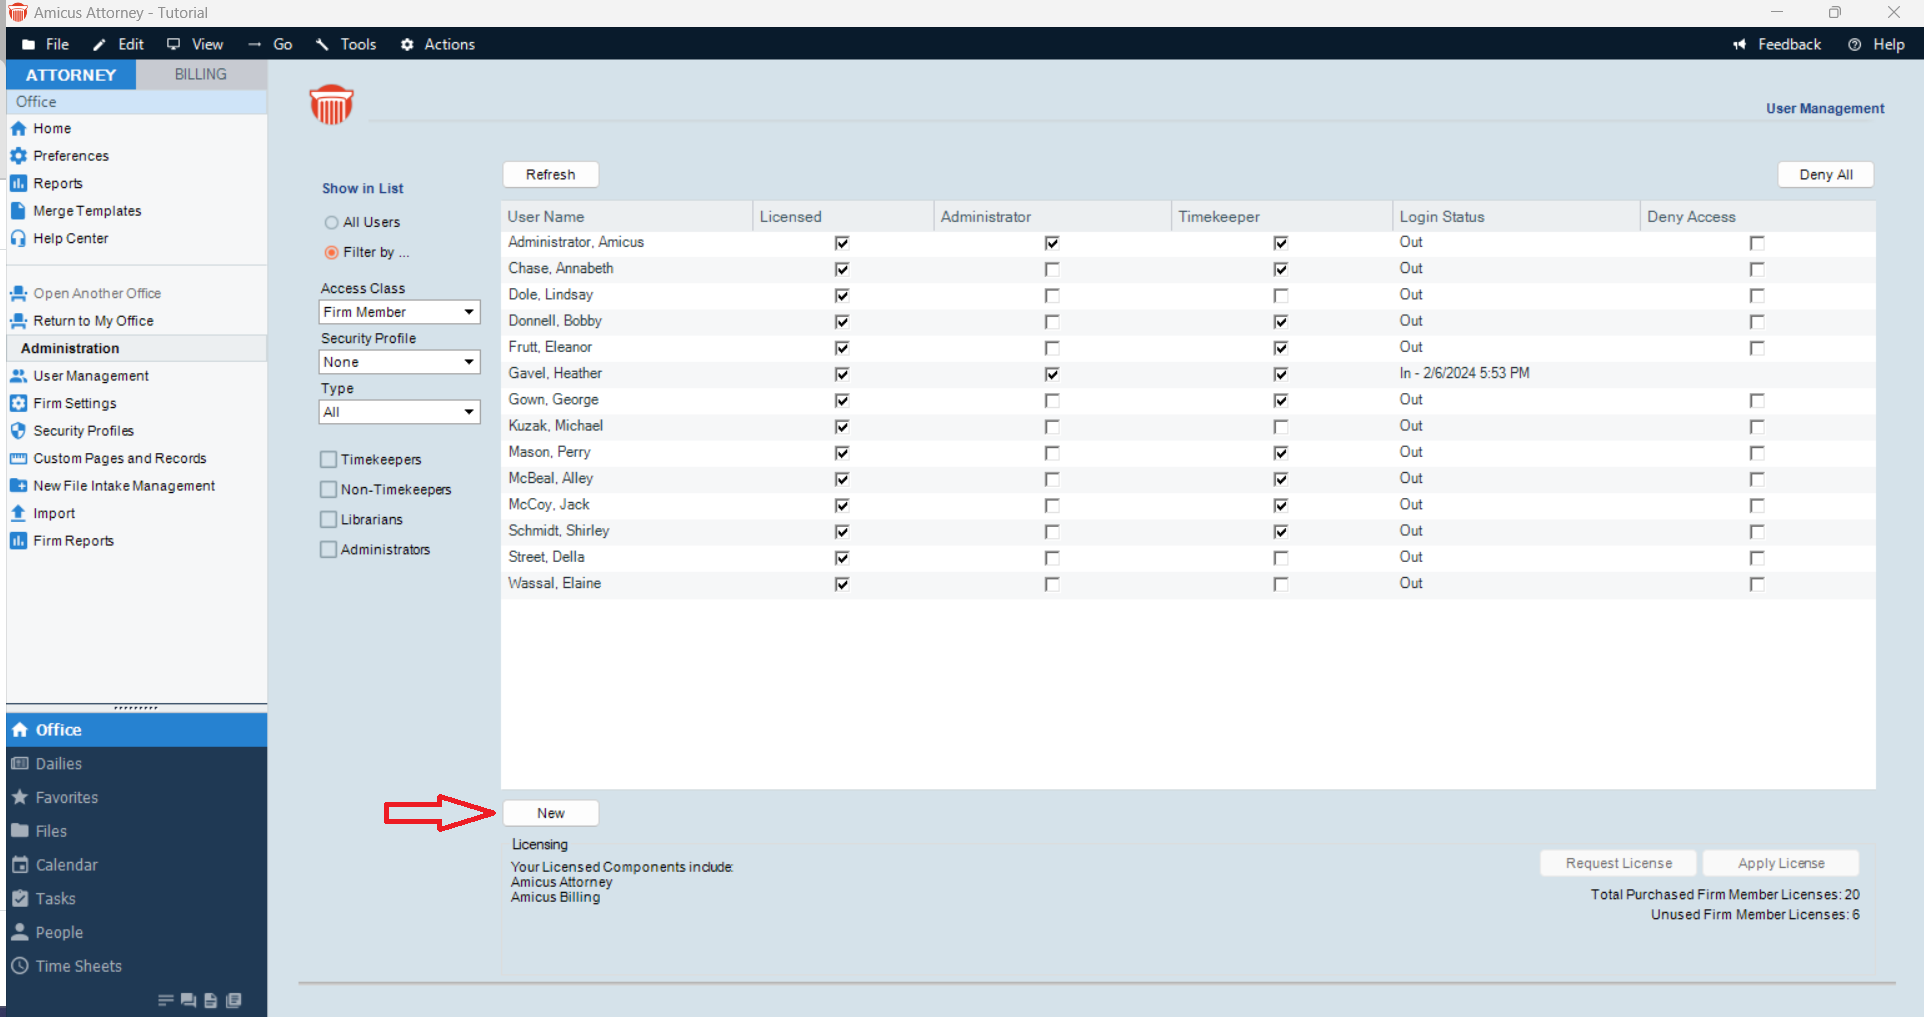Toggle Deny Access checkbox for Mason, Perry
The width and height of the screenshot is (1924, 1017).
tap(1757, 453)
